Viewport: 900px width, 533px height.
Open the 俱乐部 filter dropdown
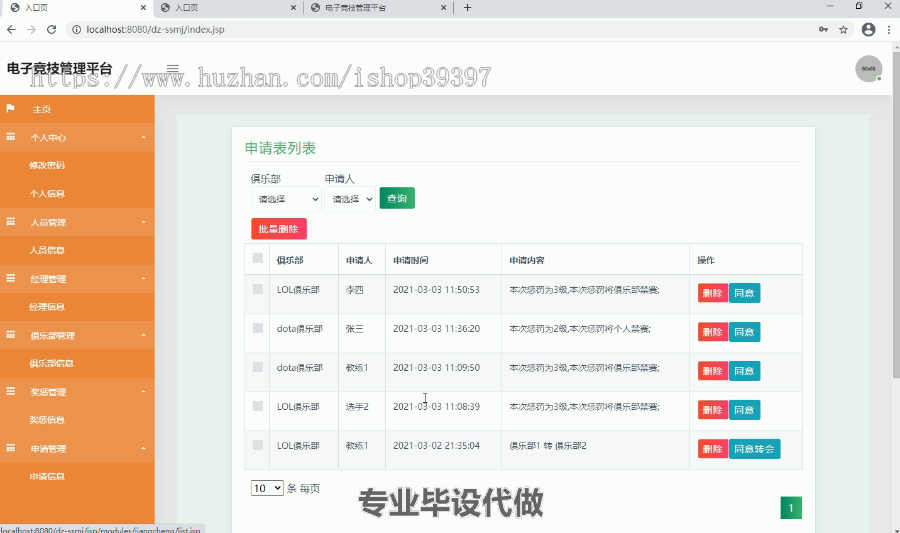pyautogui.click(x=286, y=199)
